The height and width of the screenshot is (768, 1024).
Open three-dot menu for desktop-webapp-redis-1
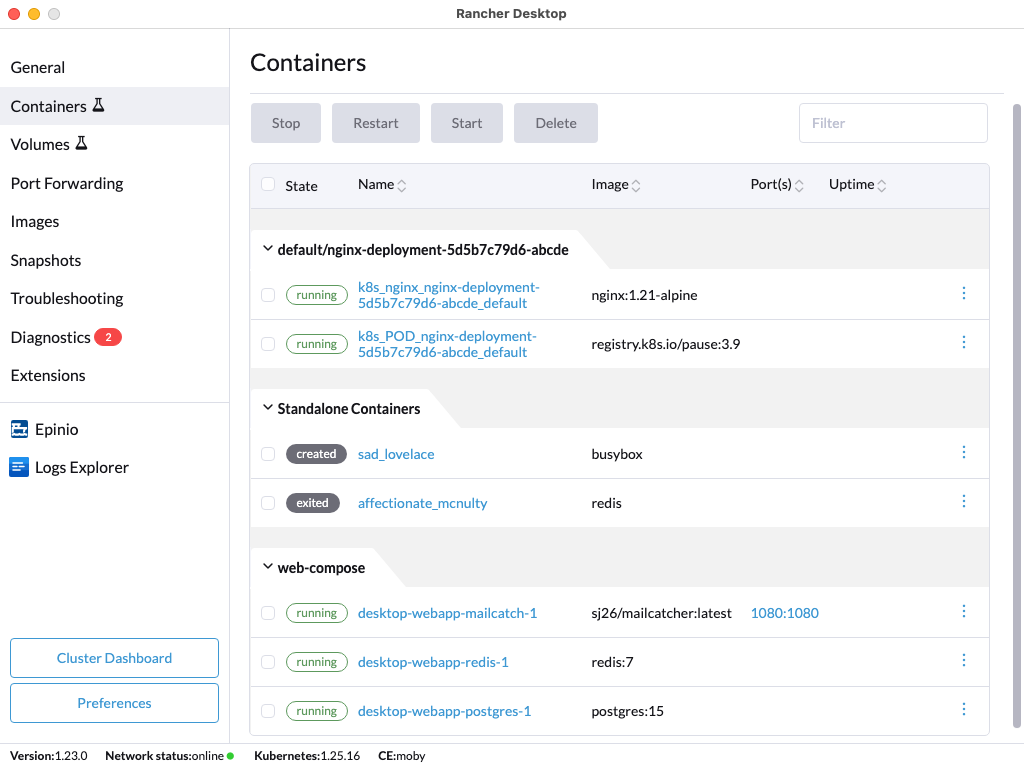pyautogui.click(x=963, y=660)
